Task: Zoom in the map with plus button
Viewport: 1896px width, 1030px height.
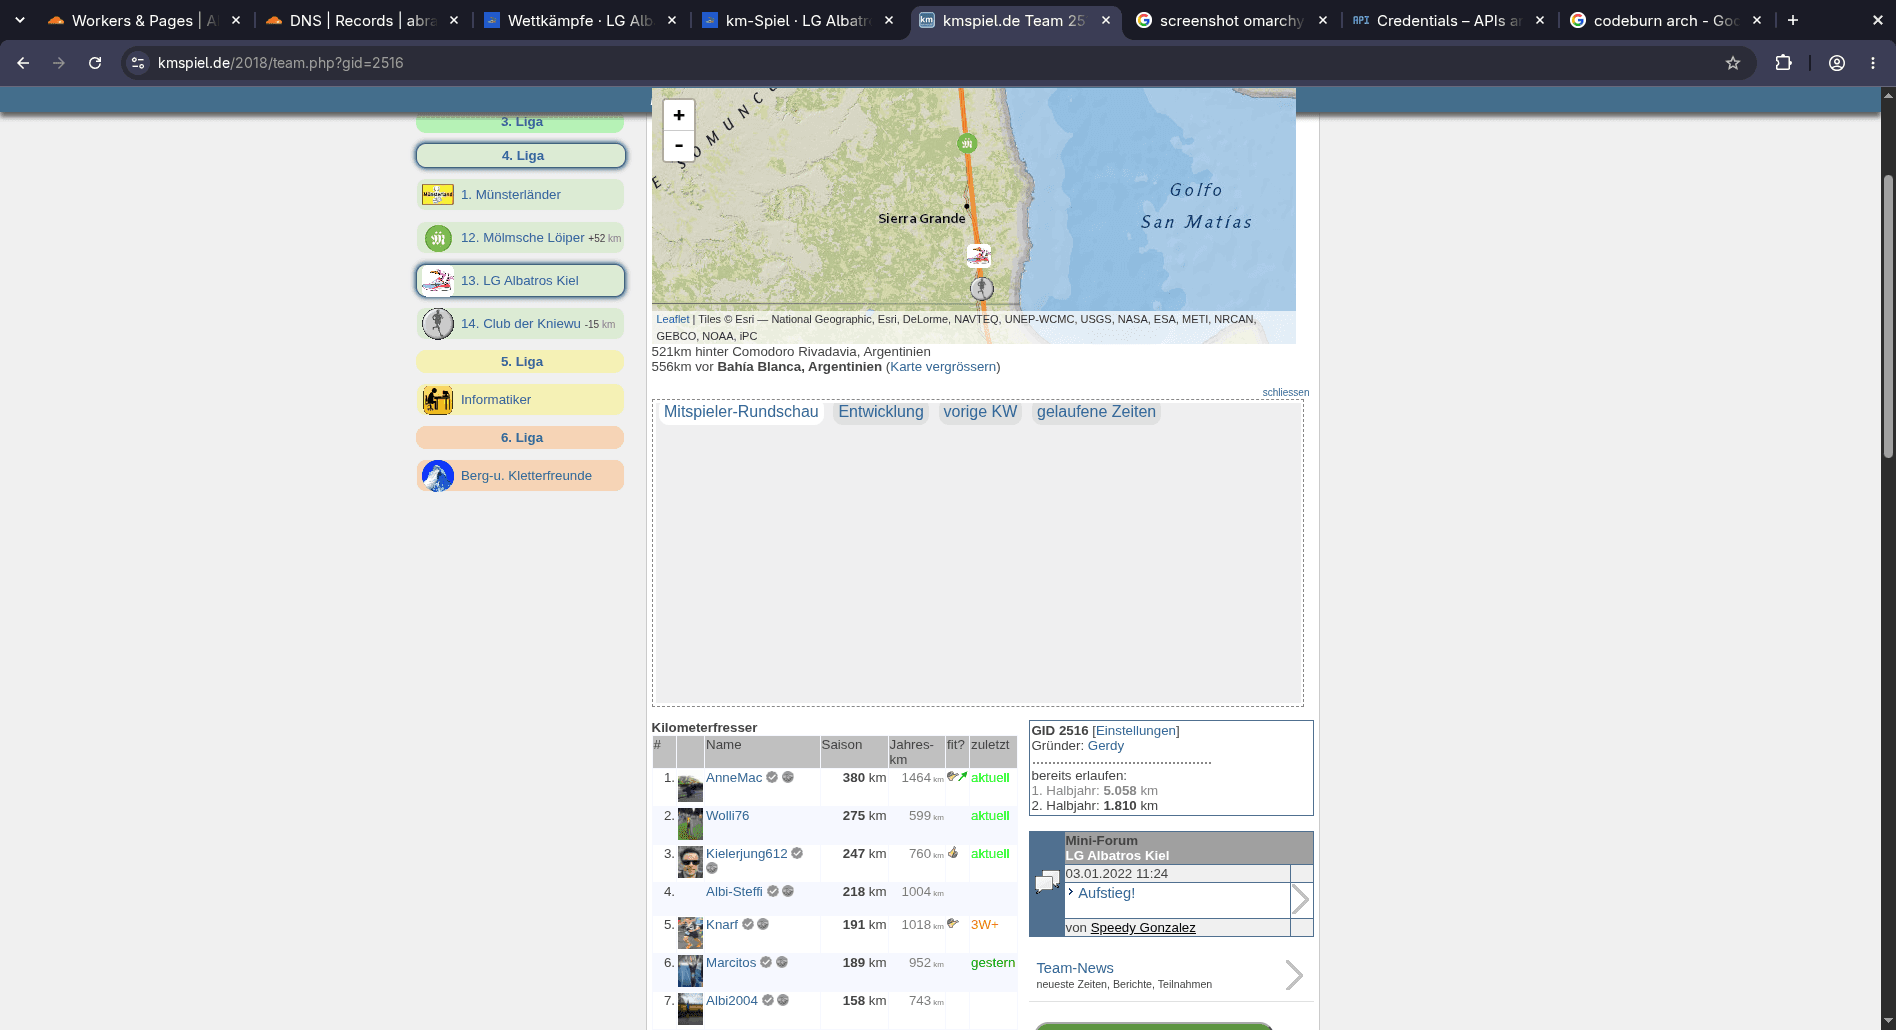Action: click(x=679, y=115)
